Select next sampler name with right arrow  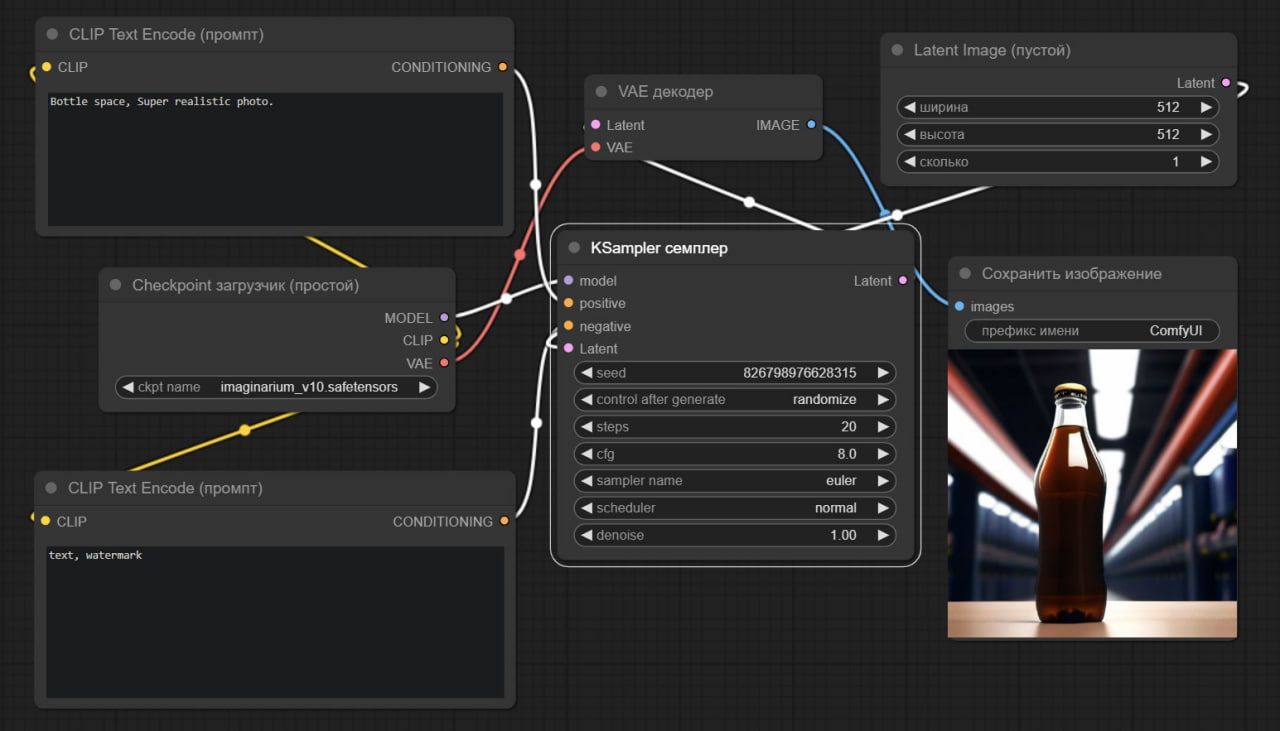point(883,481)
